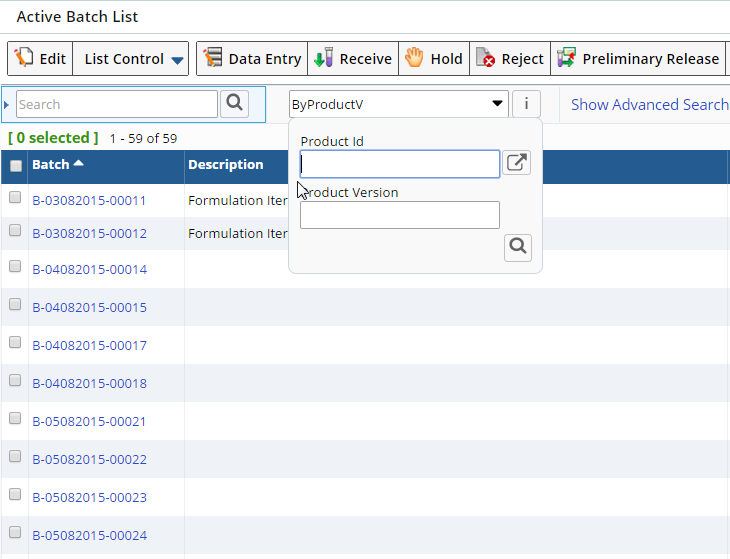Open batch B-04082015-00018 link
This screenshot has height=559, width=730.
89,384
